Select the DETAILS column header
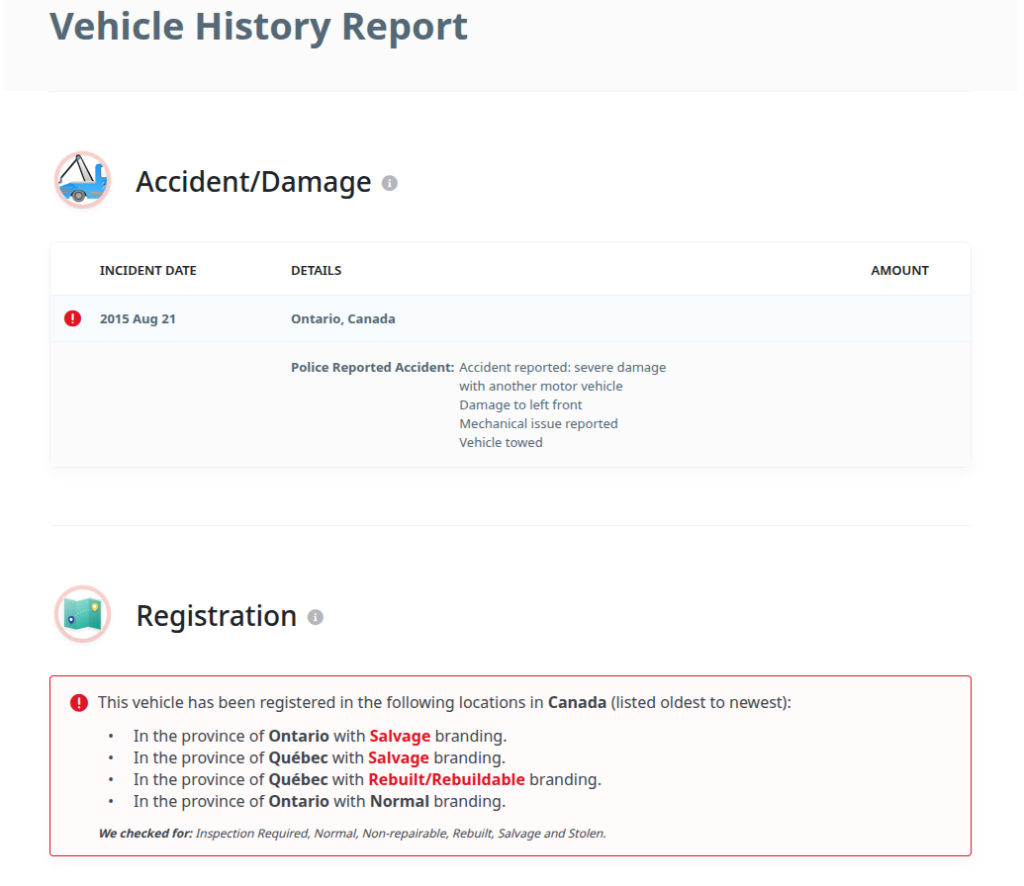 tap(316, 271)
